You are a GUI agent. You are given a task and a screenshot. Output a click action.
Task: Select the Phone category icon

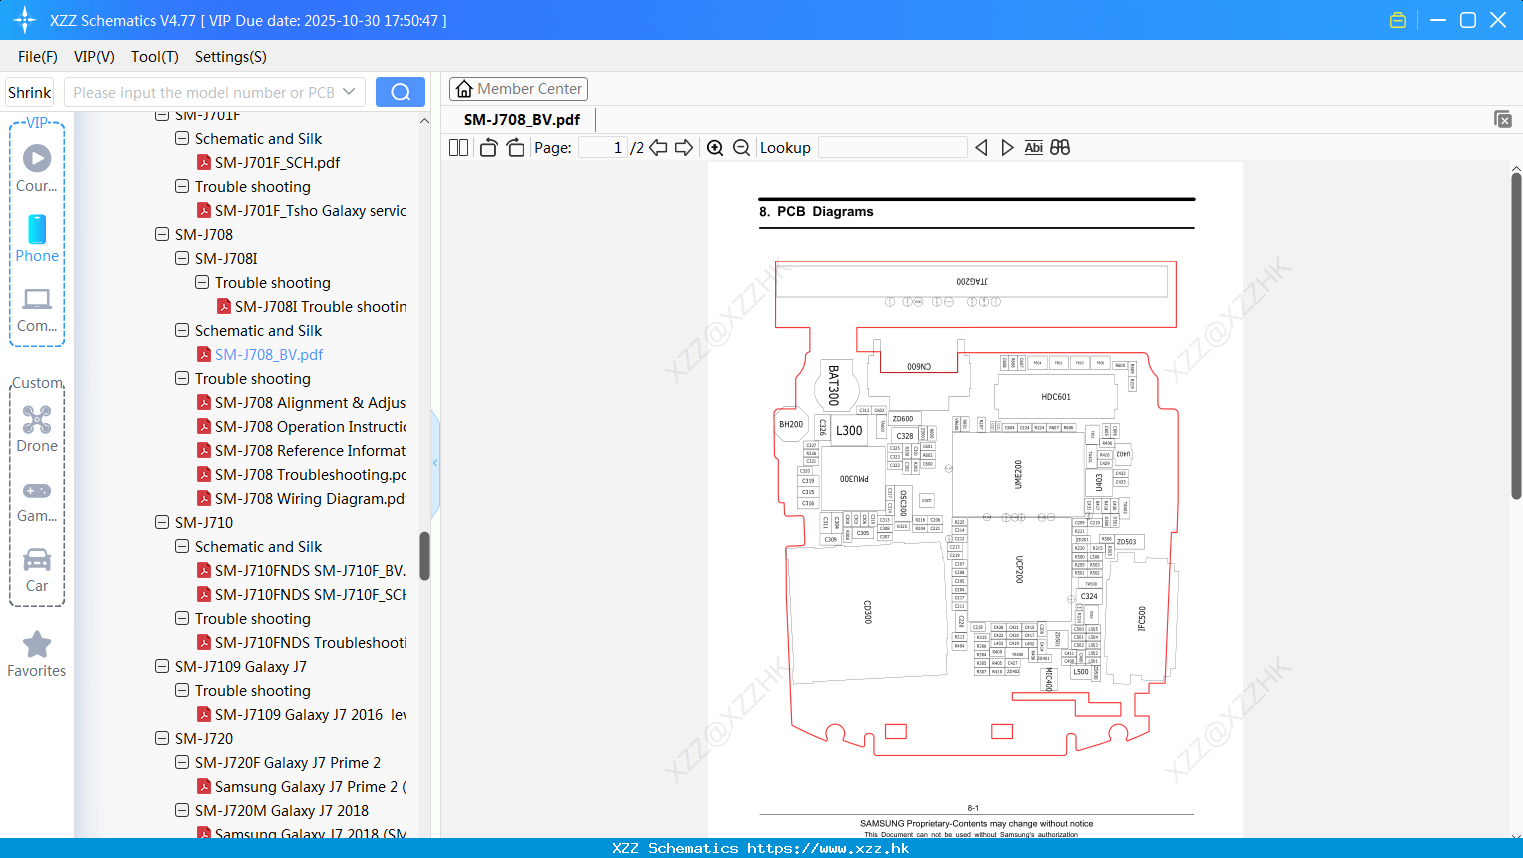(37, 238)
